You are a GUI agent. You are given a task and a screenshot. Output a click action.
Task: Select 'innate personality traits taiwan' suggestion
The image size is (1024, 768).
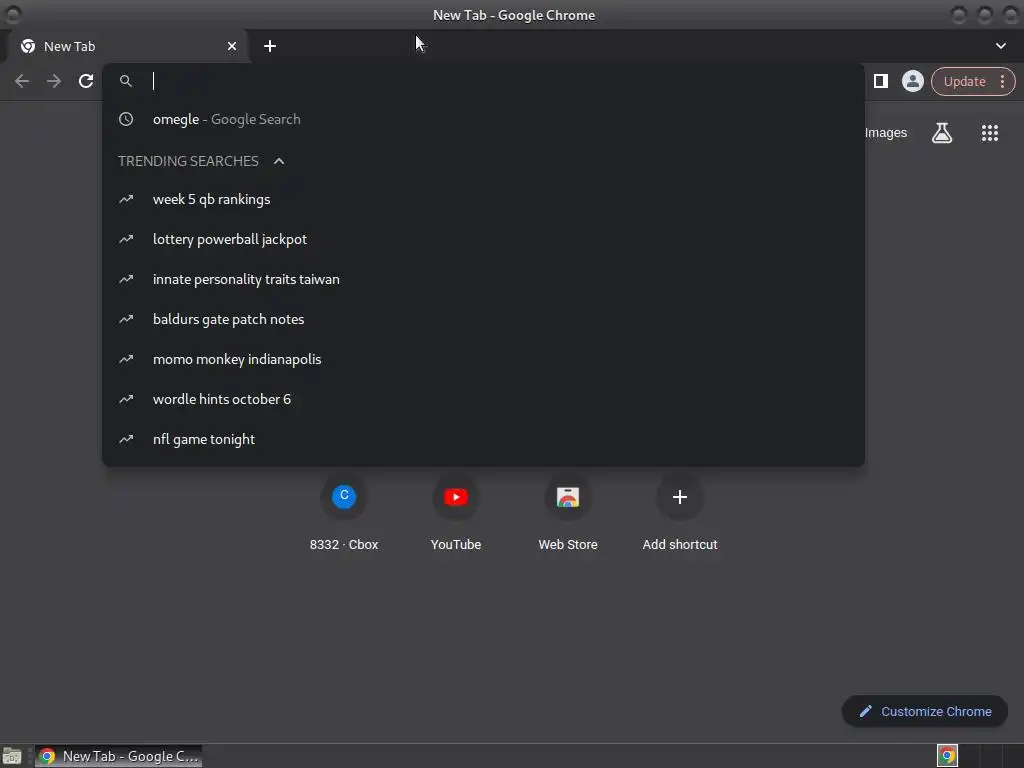coord(483,280)
